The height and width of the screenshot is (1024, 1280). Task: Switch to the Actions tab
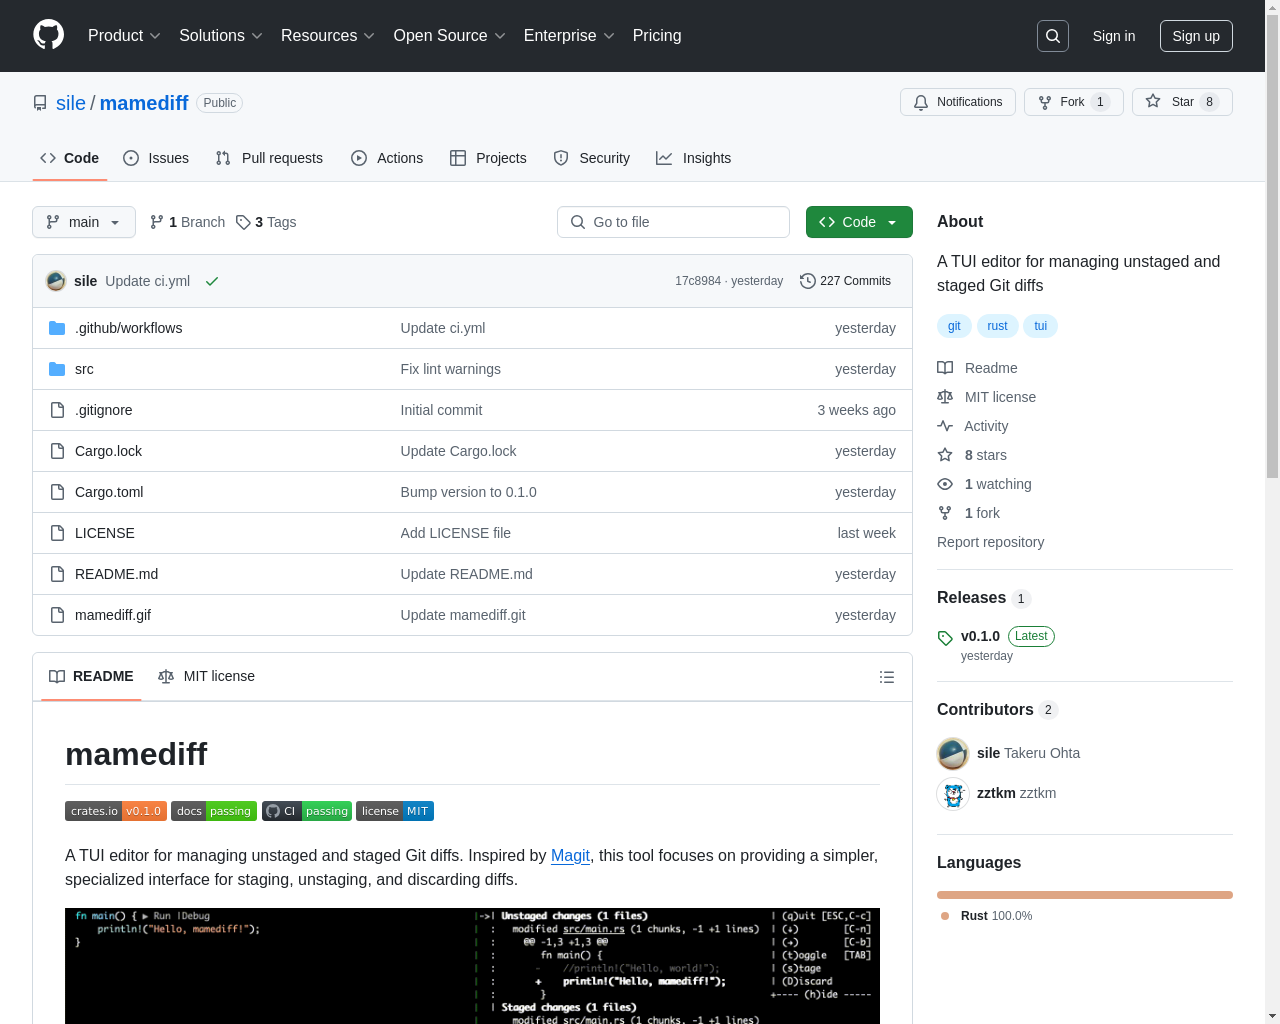click(x=387, y=158)
